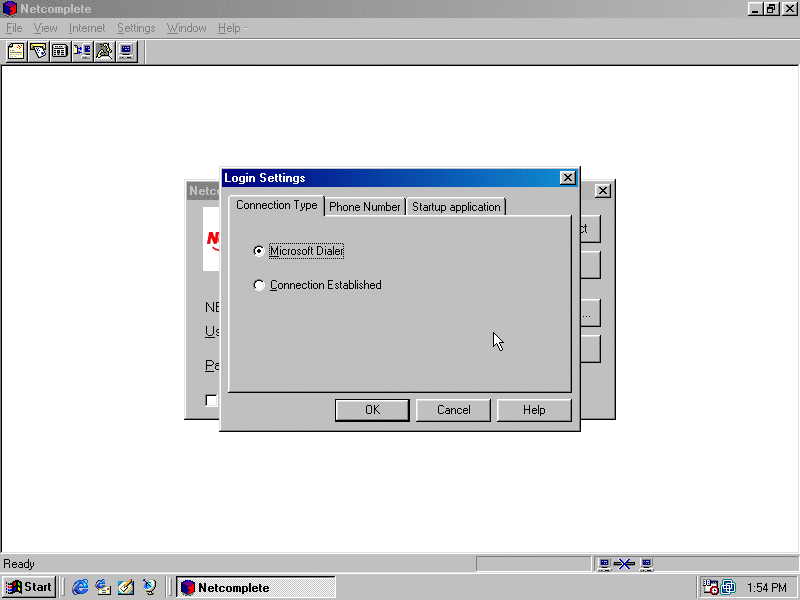Click the Help button in the dialog
Viewport: 800px width, 600px height.
click(x=534, y=410)
